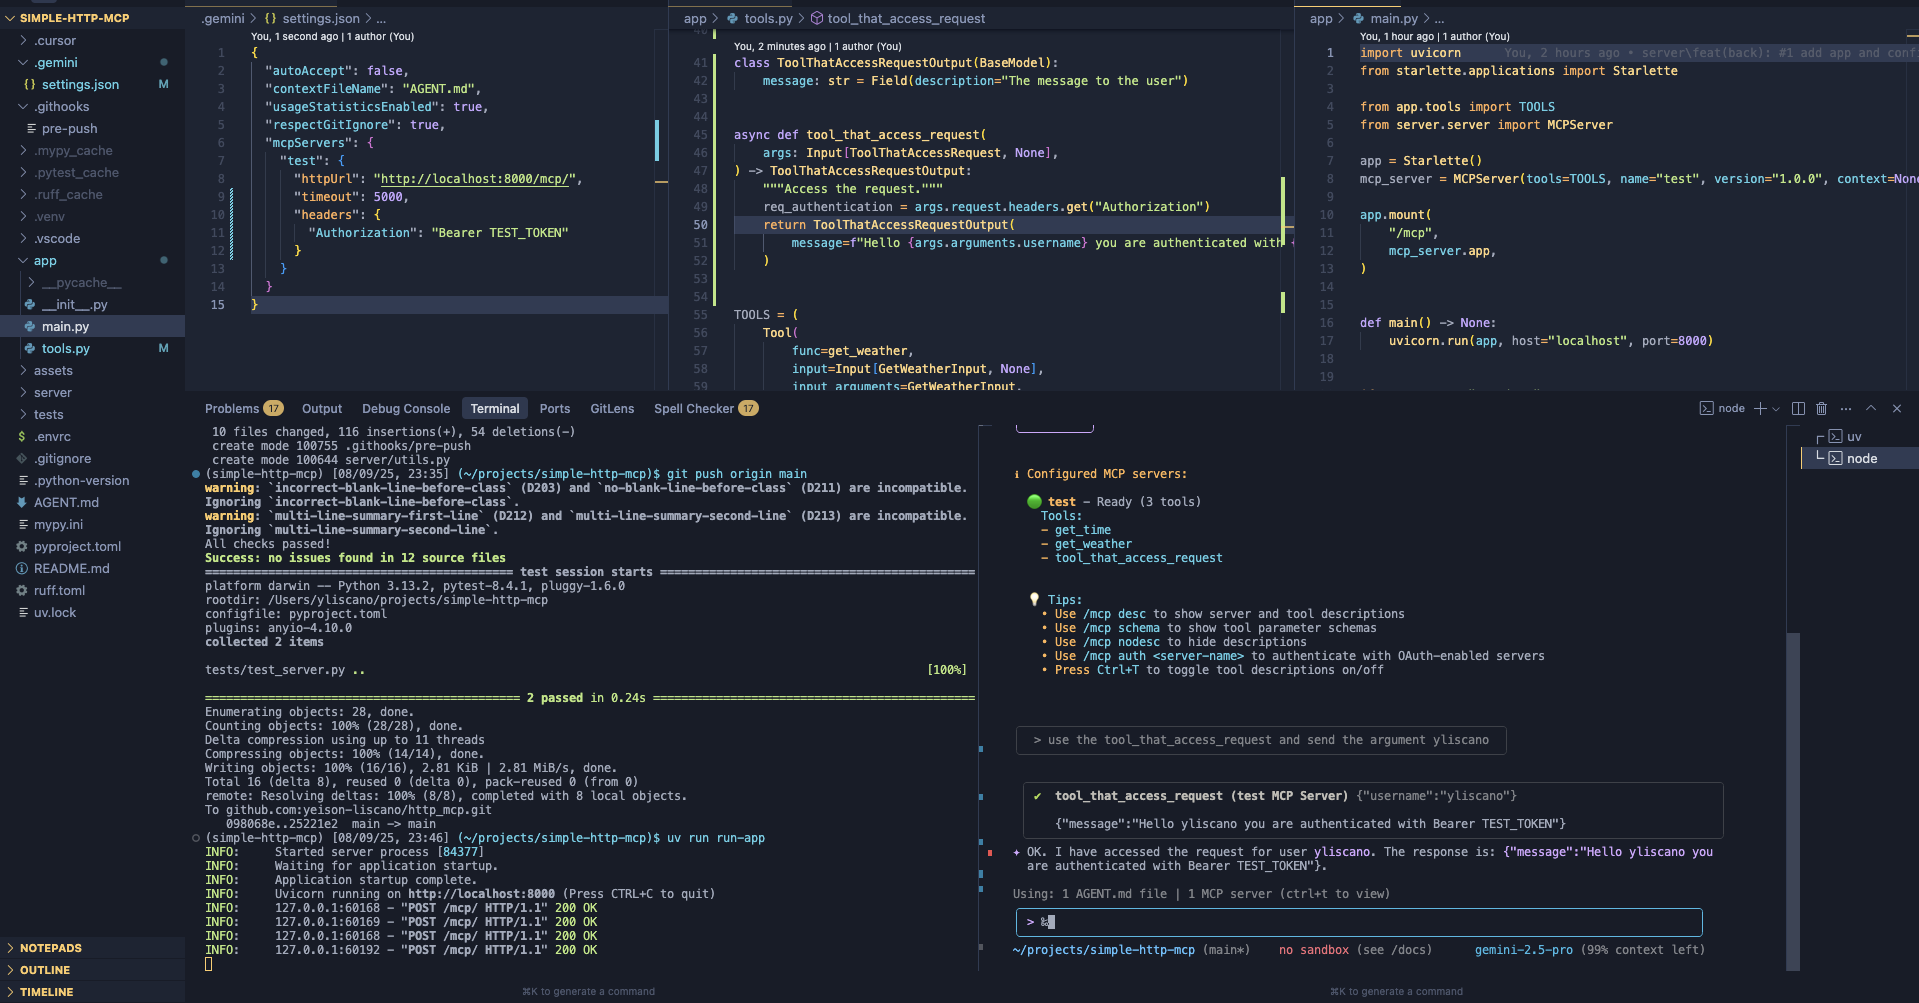Click into the Gemini CLI prompt input
This screenshot has width=1919, height=1003.
pyautogui.click(x=1358, y=922)
